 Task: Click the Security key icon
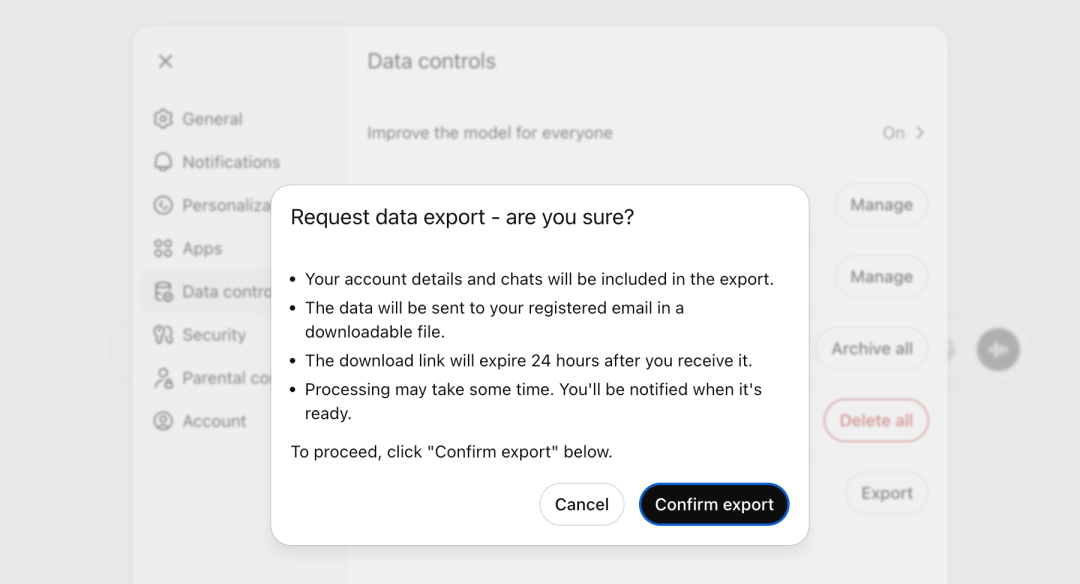click(163, 335)
